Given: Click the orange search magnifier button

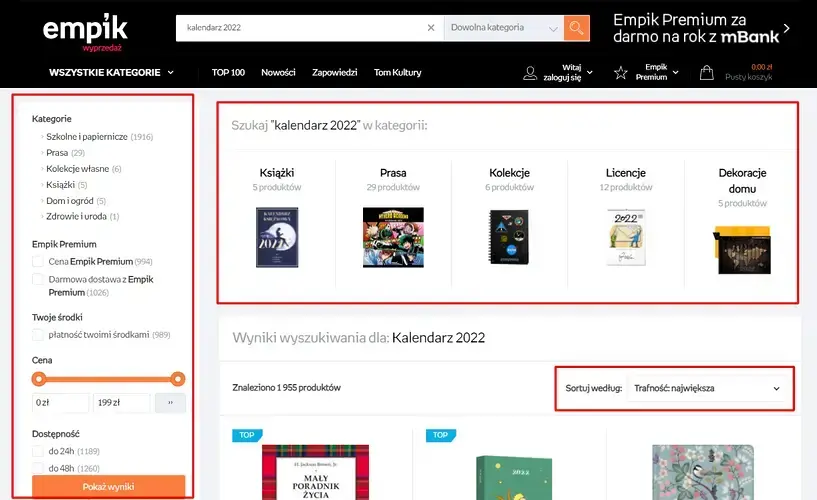Looking at the screenshot, I should click(576, 28).
